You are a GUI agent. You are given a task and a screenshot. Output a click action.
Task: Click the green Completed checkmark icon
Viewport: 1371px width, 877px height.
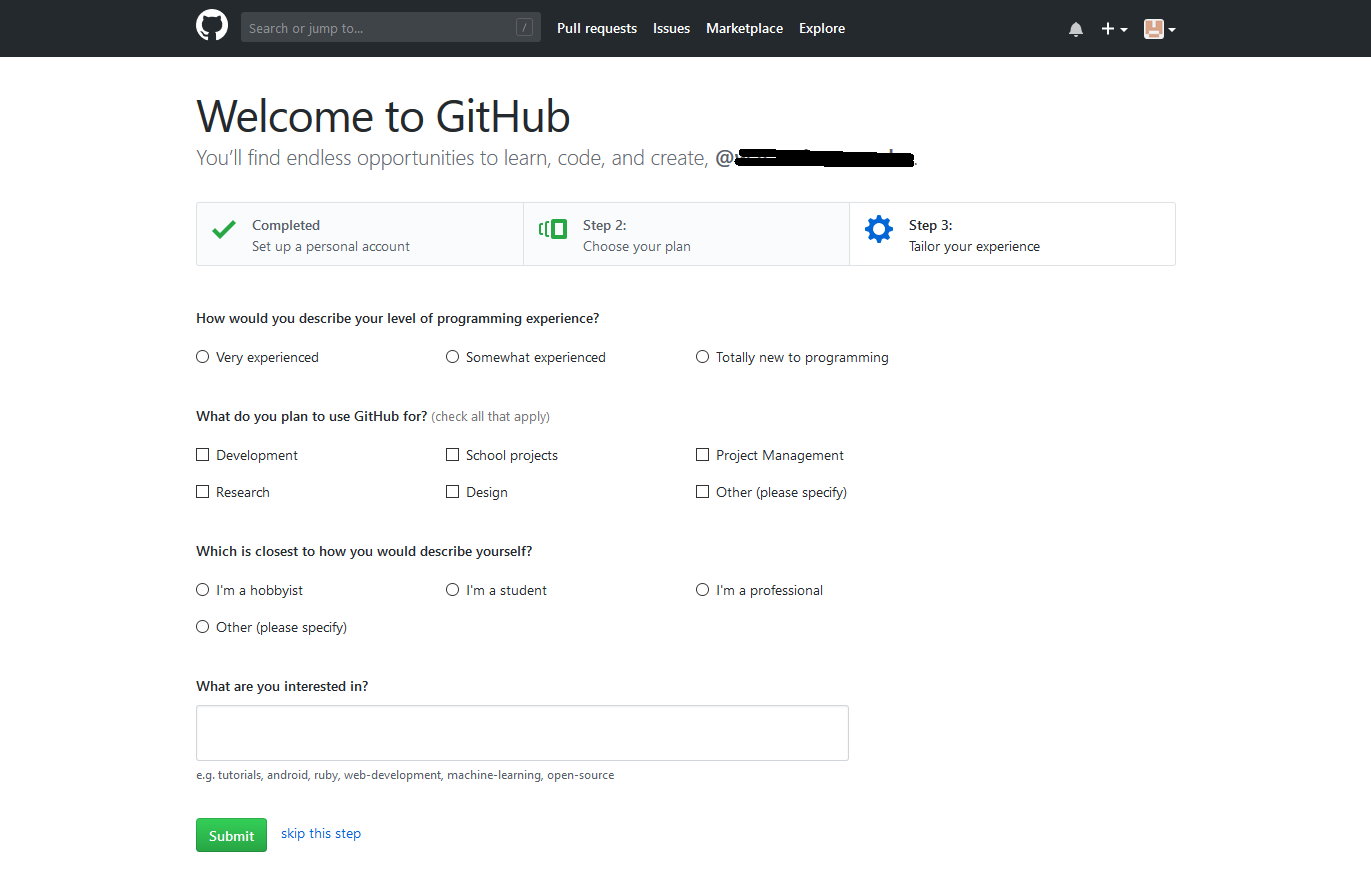224,230
